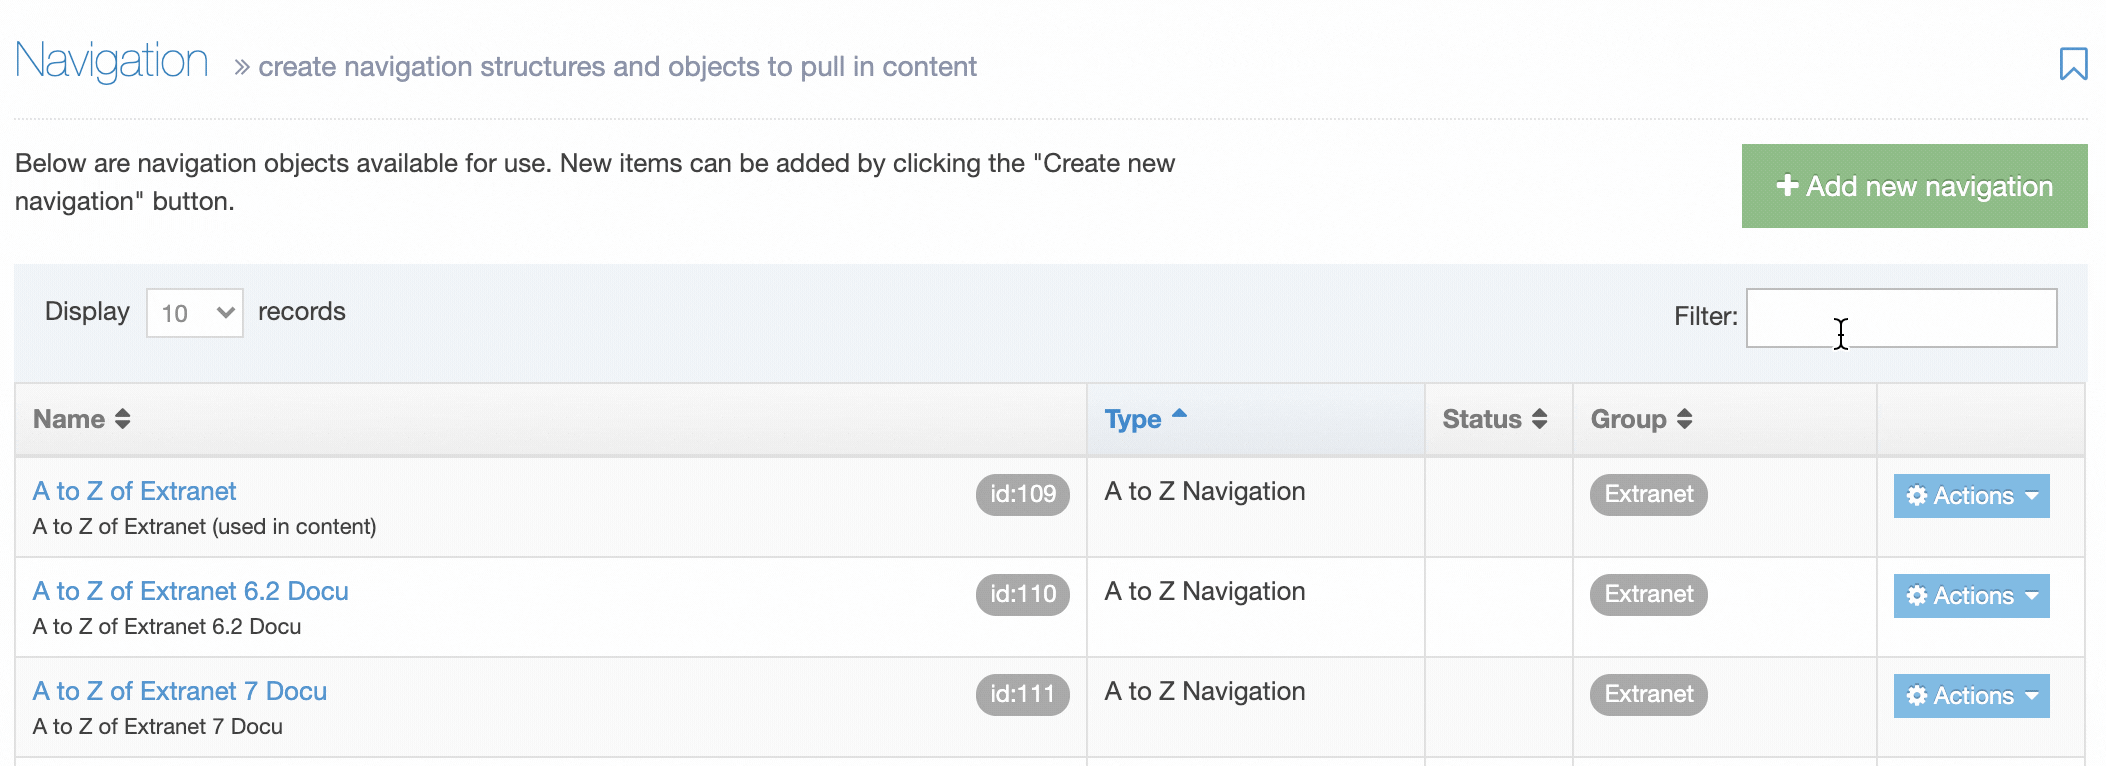The image size is (2106, 766).
Task: Click the id:111 badge
Action: 1022,694
